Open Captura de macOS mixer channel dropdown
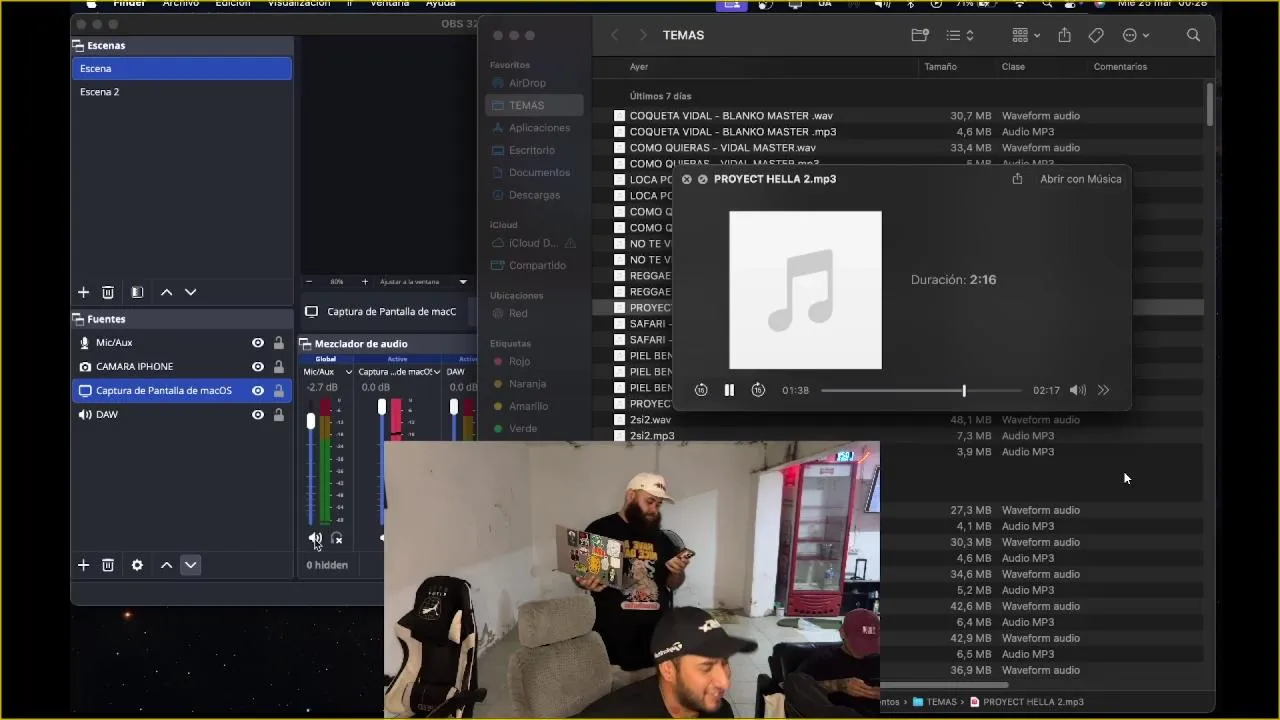The image size is (1280, 720). [437, 372]
